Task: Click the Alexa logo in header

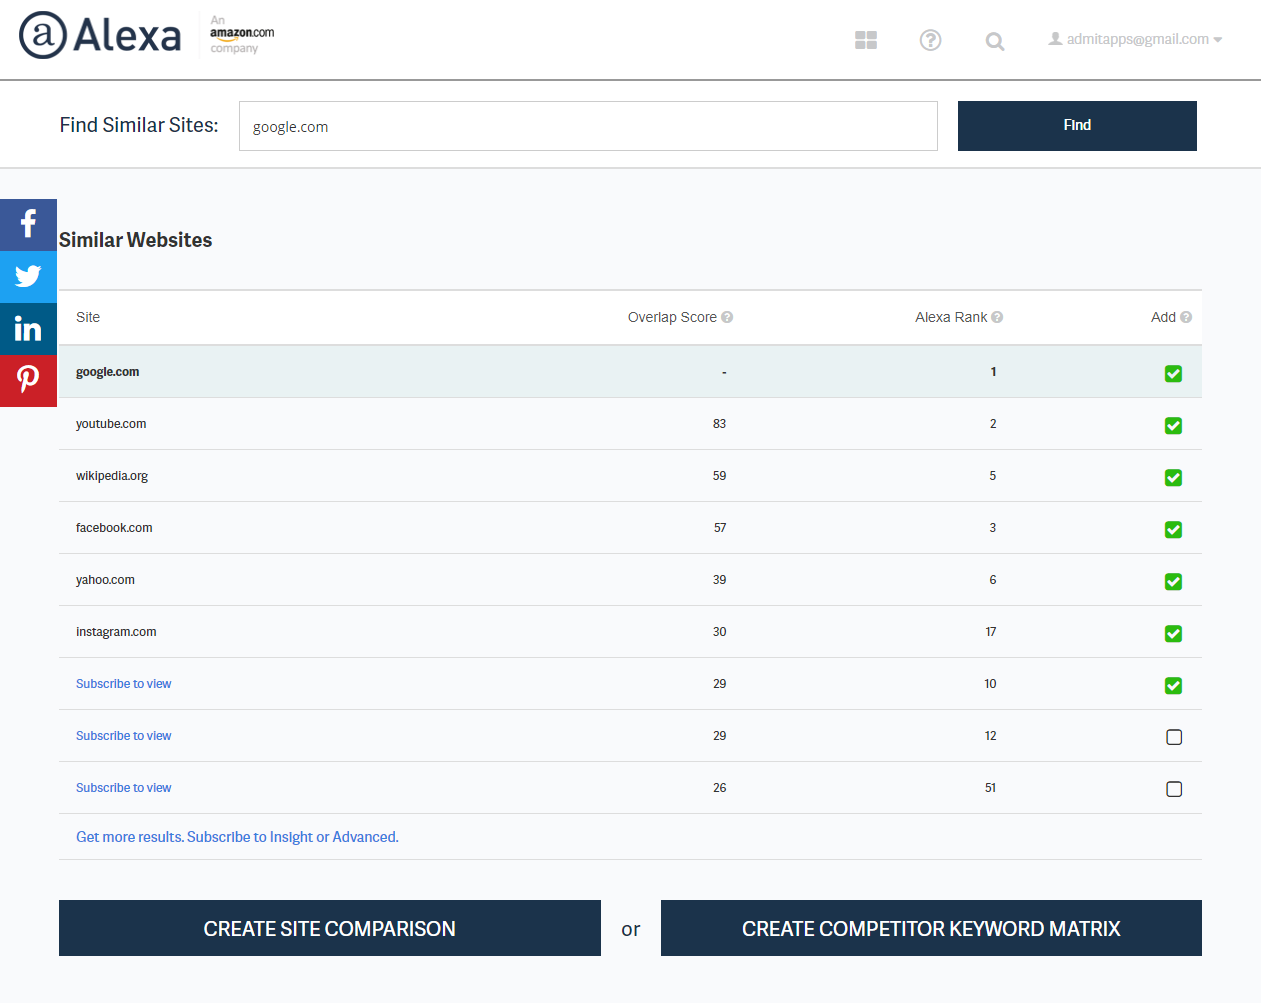Action: point(100,36)
